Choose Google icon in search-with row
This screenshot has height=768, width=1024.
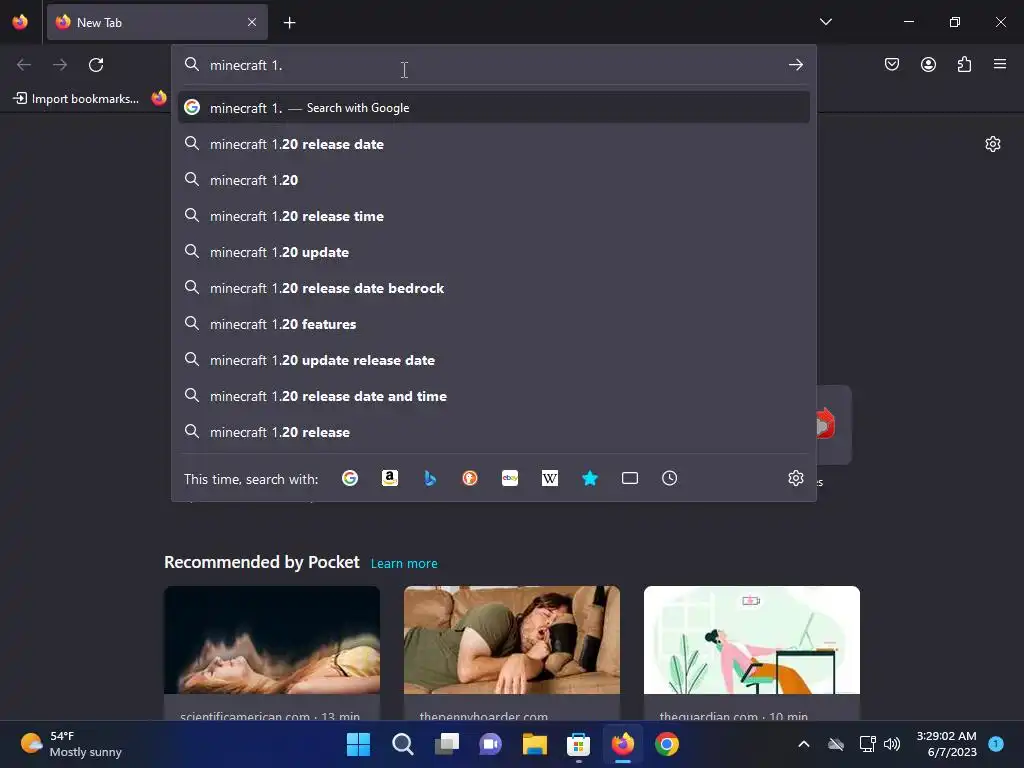pyautogui.click(x=350, y=478)
